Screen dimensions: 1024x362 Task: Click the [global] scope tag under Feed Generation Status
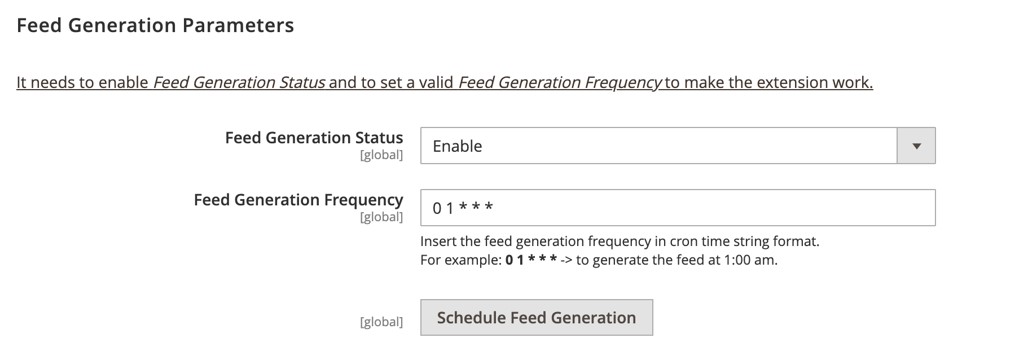pos(381,156)
